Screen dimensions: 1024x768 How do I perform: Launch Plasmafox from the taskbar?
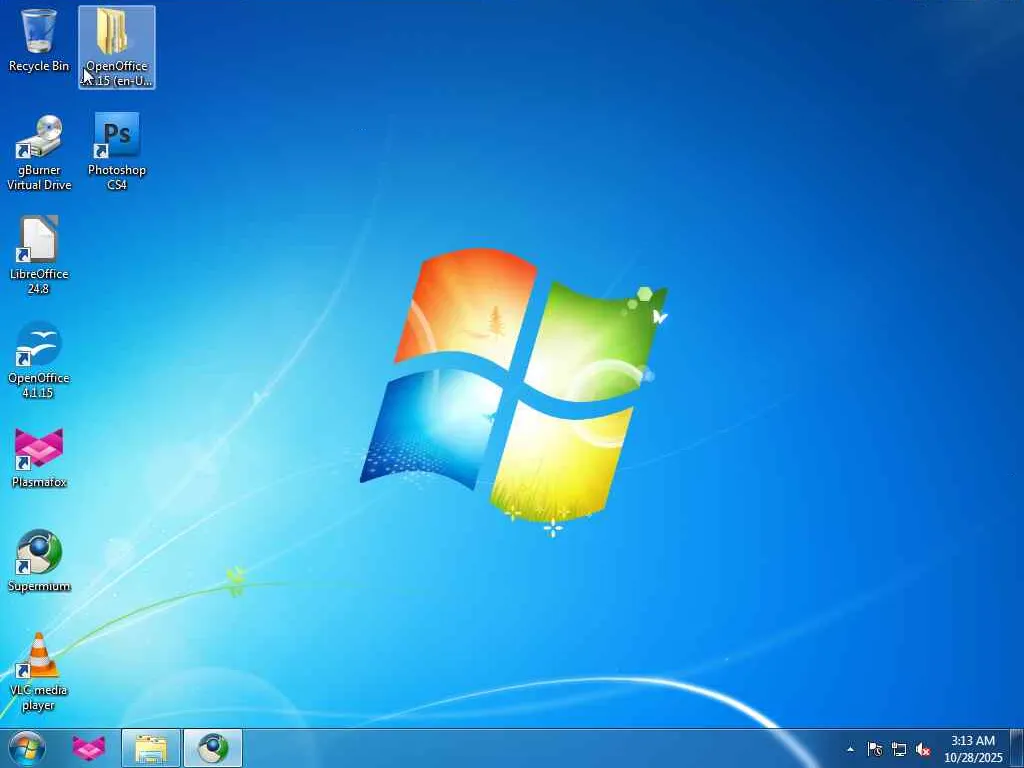(x=89, y=748)
